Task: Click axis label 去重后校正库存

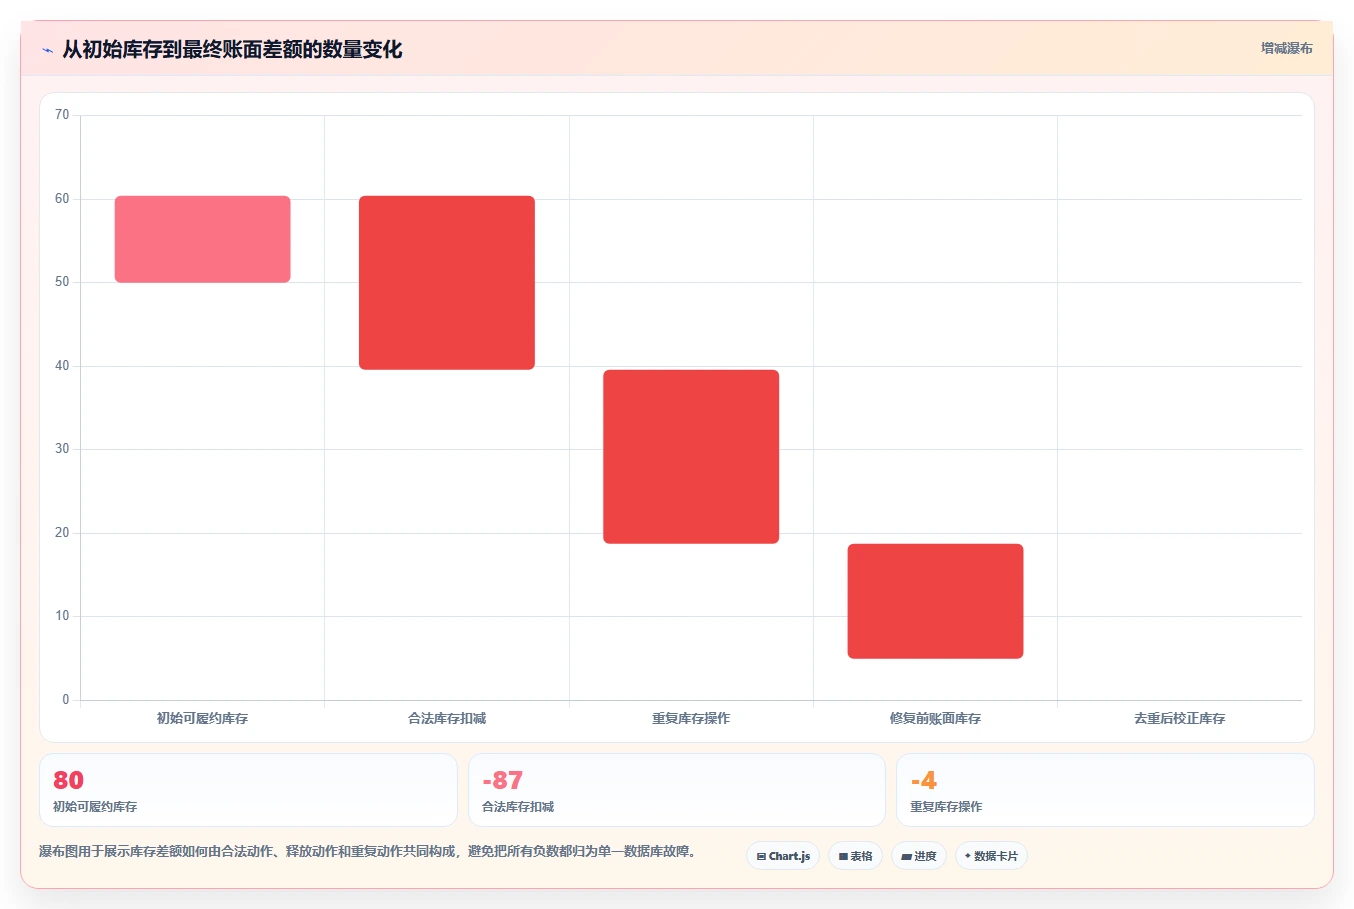Action: click(x=1179, y=718)
